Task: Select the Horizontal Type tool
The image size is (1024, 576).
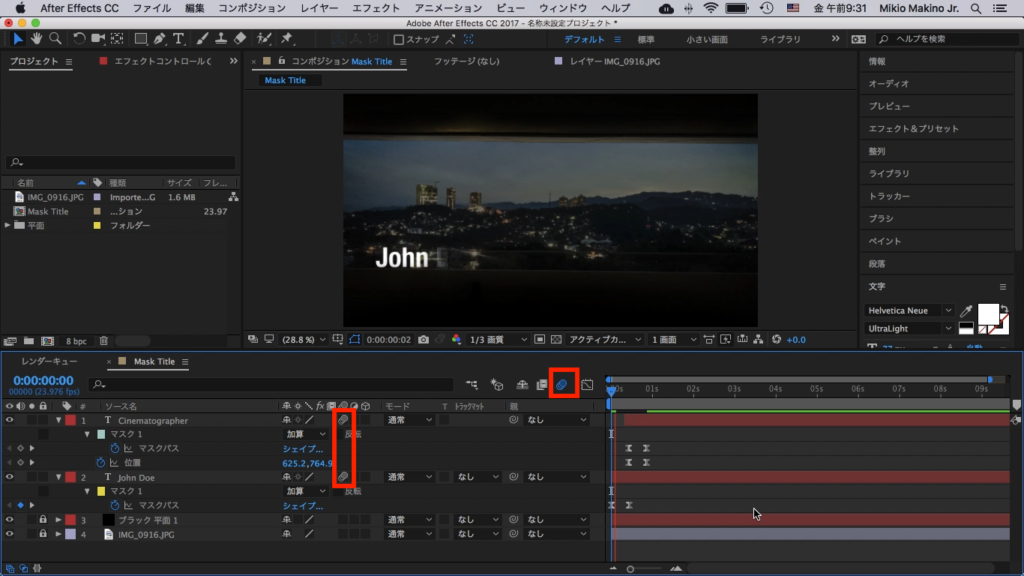Action: click(179, 39)
